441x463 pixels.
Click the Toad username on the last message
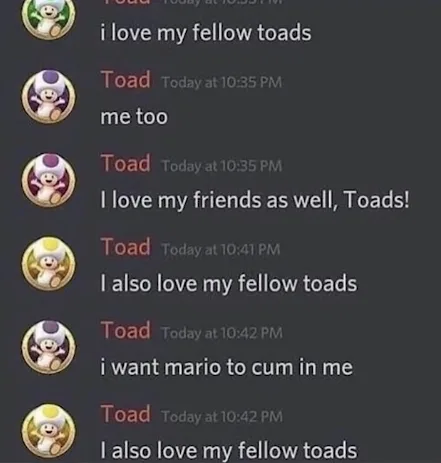(125, 414)
